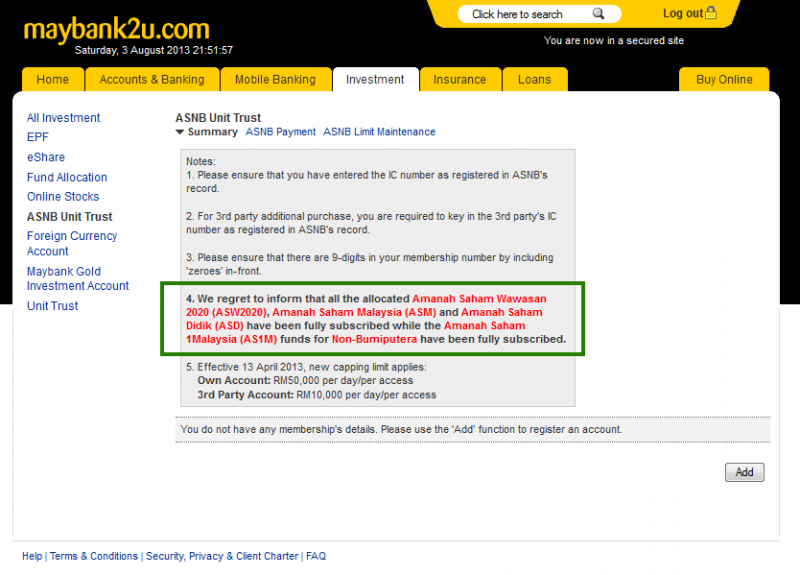The width and height of the screenshot is (800, 575).
Task: Open the Loans tab
Action: 534,80
